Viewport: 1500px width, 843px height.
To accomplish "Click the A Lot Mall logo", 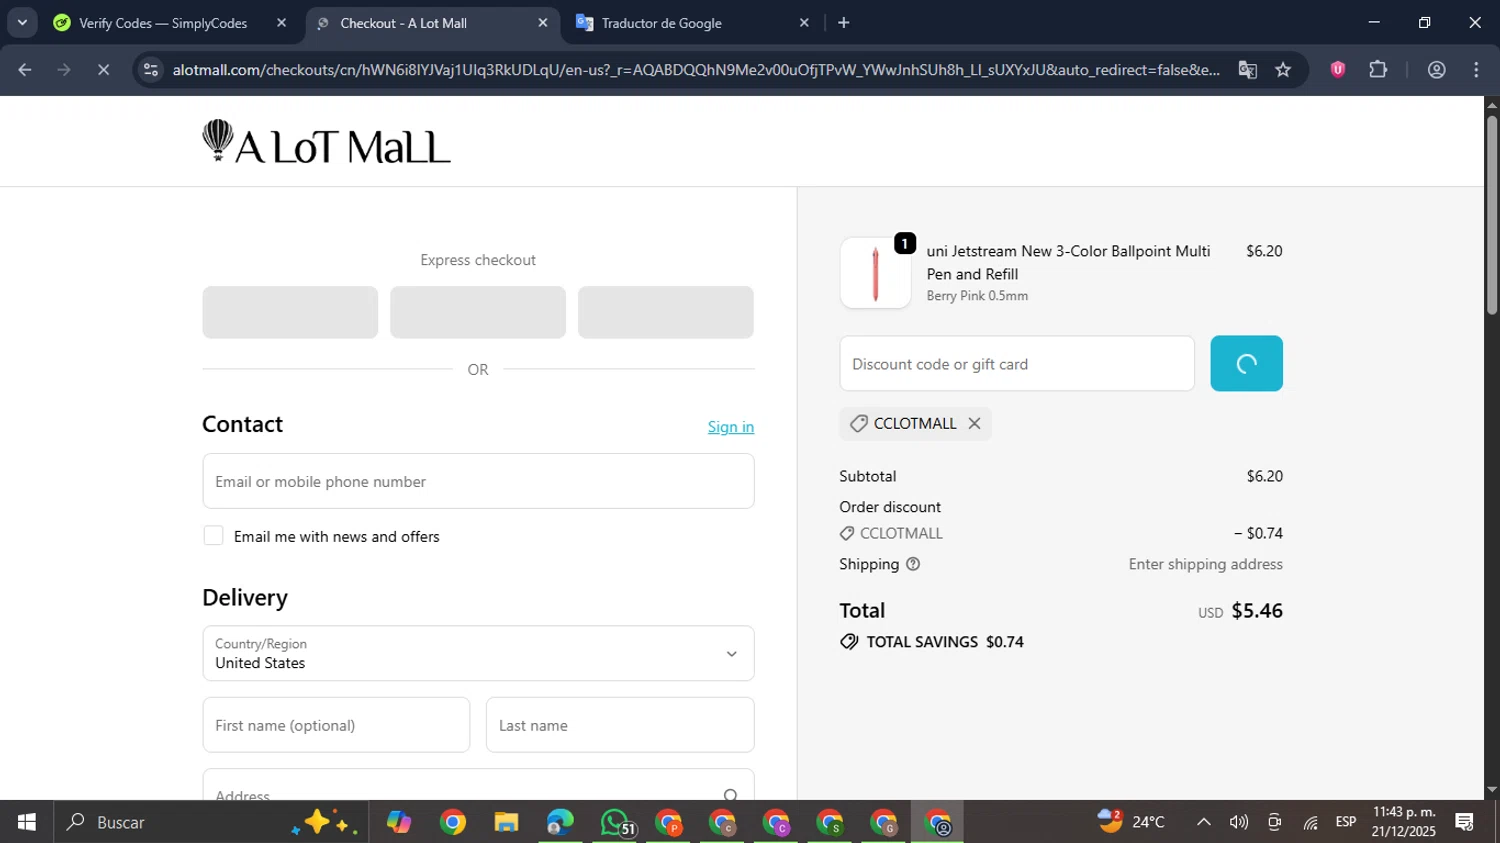I will [x=326, y=142].
